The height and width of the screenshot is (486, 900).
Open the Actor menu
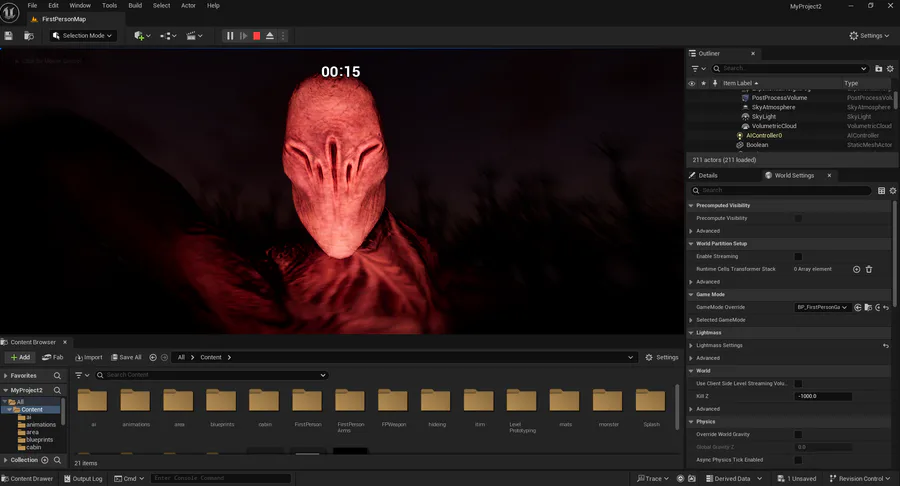pos(188,5)
